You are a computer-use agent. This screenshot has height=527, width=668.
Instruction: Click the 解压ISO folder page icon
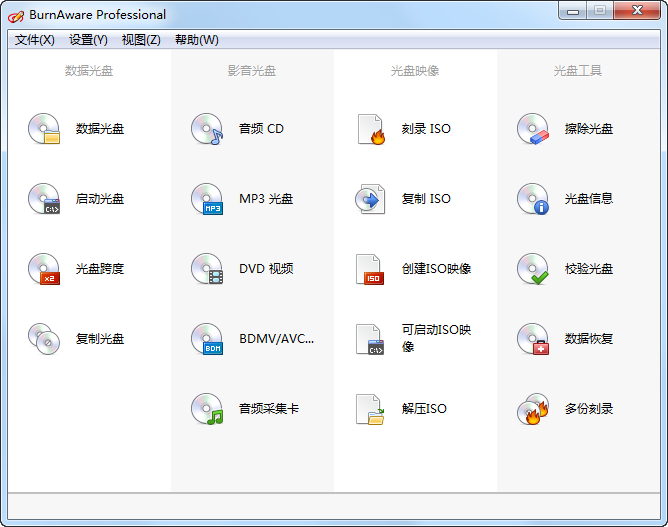[370, 409]
